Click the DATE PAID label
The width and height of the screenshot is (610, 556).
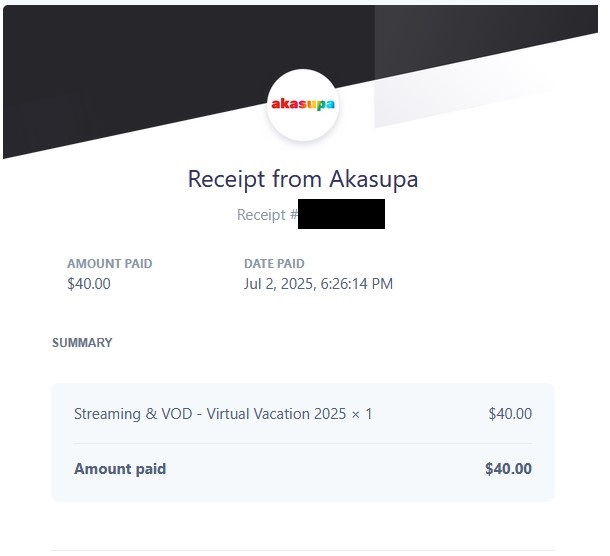click(x=274, y=264)
